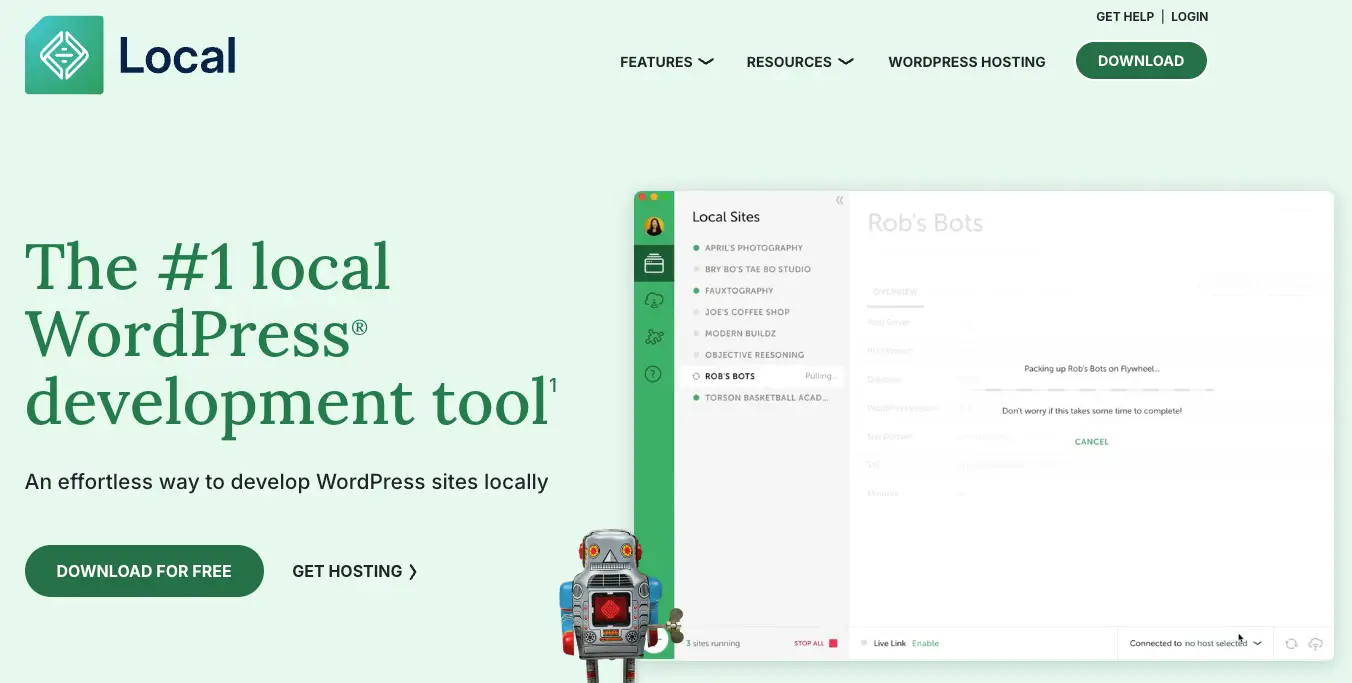Screen dimensions: 1352x683
Task: Select JOE'S COFFEE SHOP from the site list
Action: click(745, 311)
